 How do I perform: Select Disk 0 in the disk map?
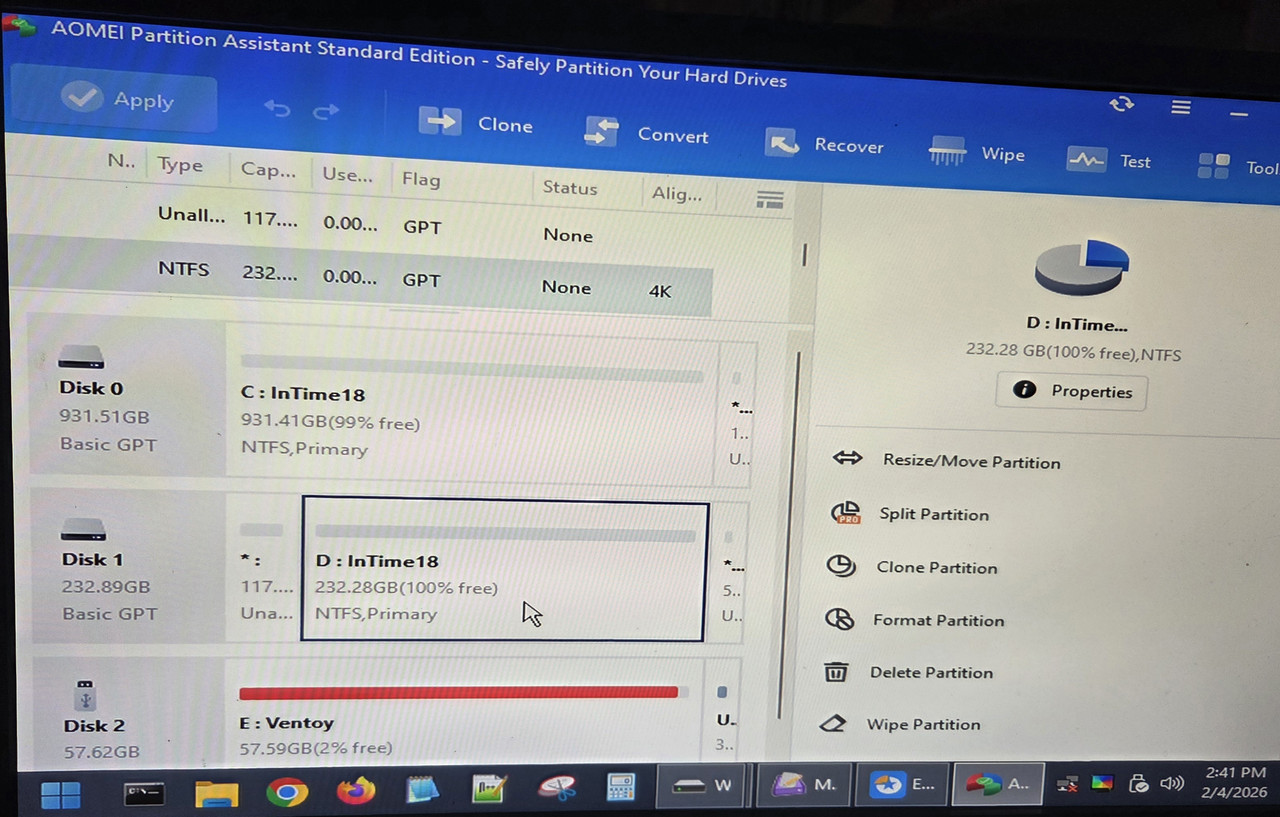[x=126, y=395]
